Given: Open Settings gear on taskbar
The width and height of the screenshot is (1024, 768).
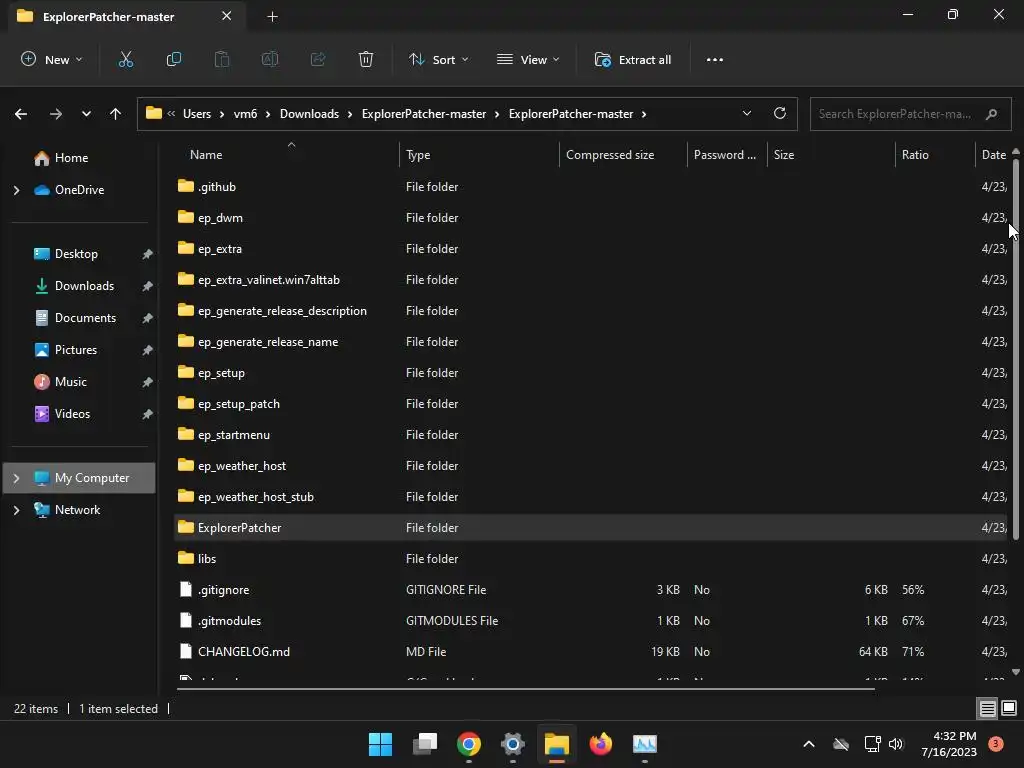Looking at the screenshot, I should click(x=513, y=744).
